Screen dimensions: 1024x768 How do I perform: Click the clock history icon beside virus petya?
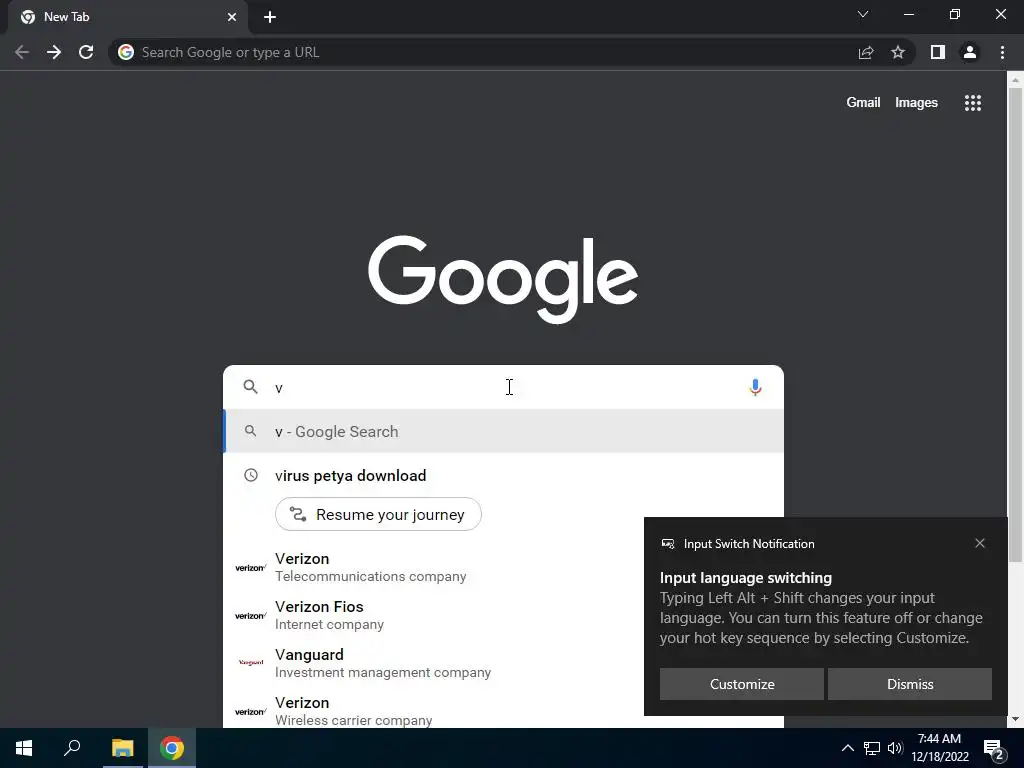click(251, 475)
